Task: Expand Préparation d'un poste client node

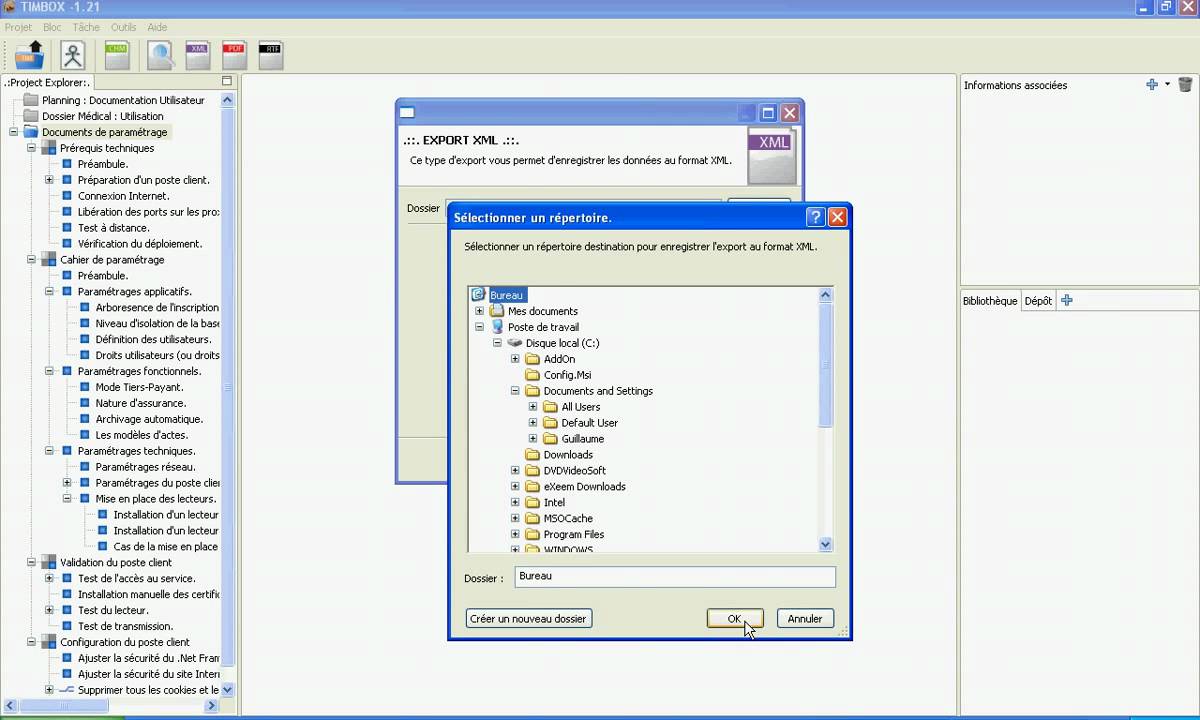Action: (x=50, y=180)
